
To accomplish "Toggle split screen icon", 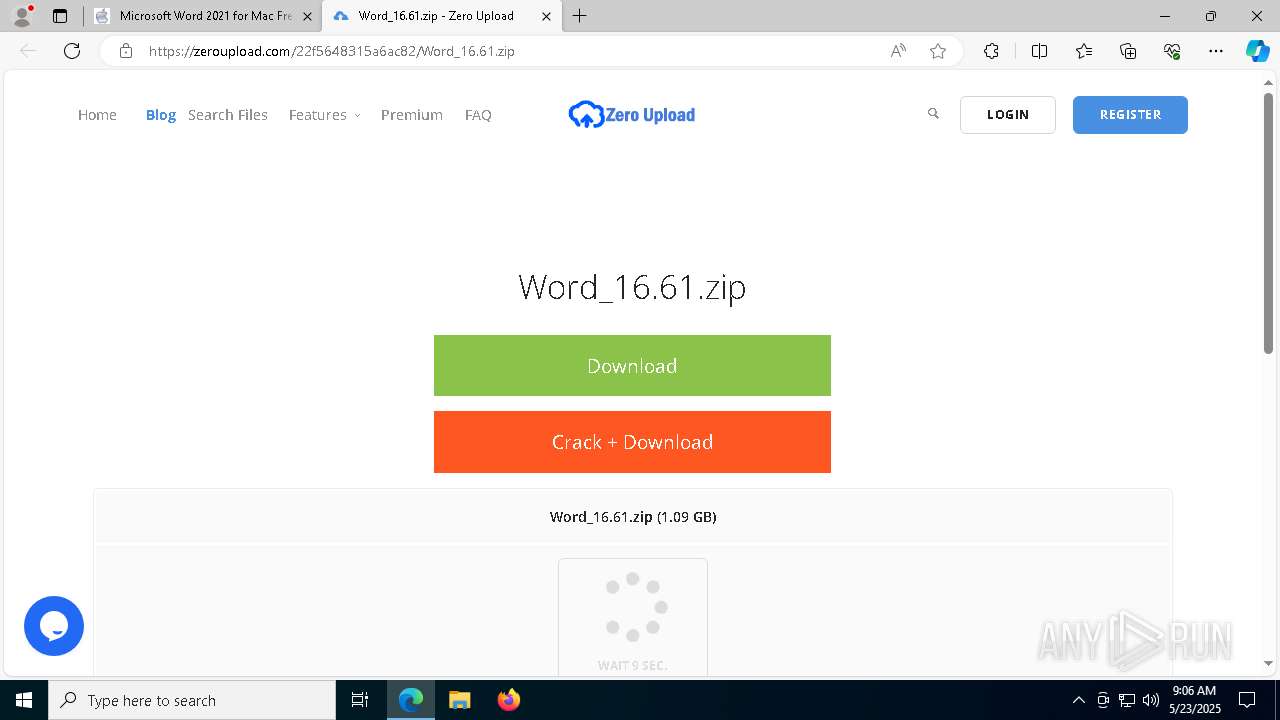I will coord(1039,51).
